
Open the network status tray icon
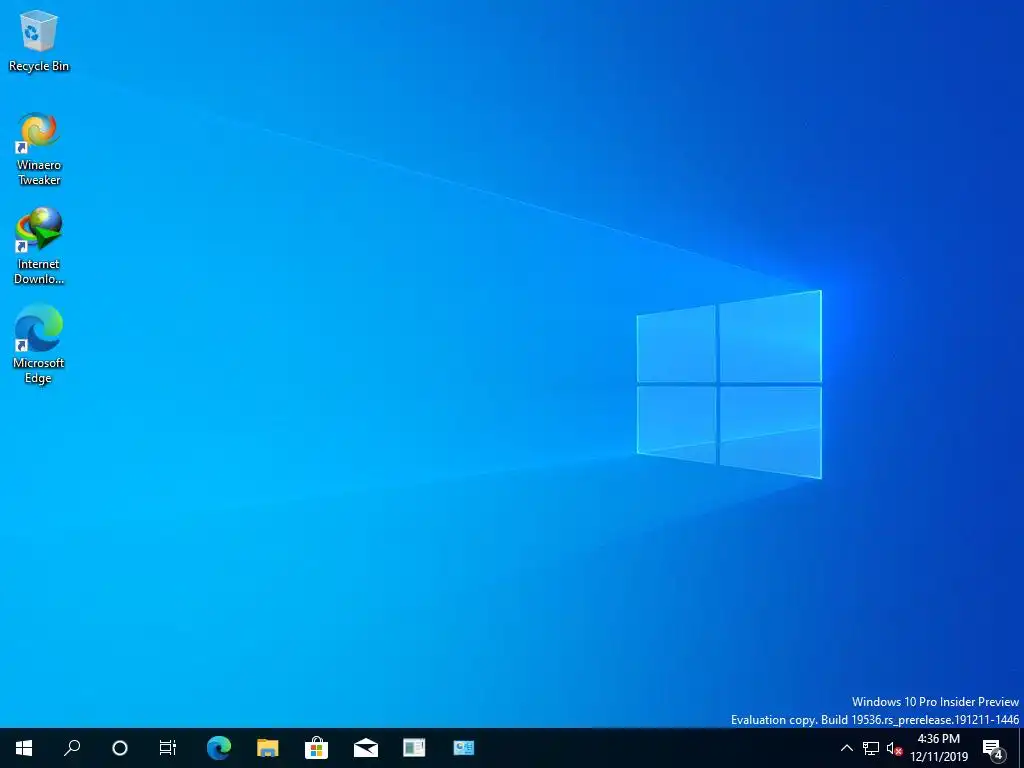[871, 748]
